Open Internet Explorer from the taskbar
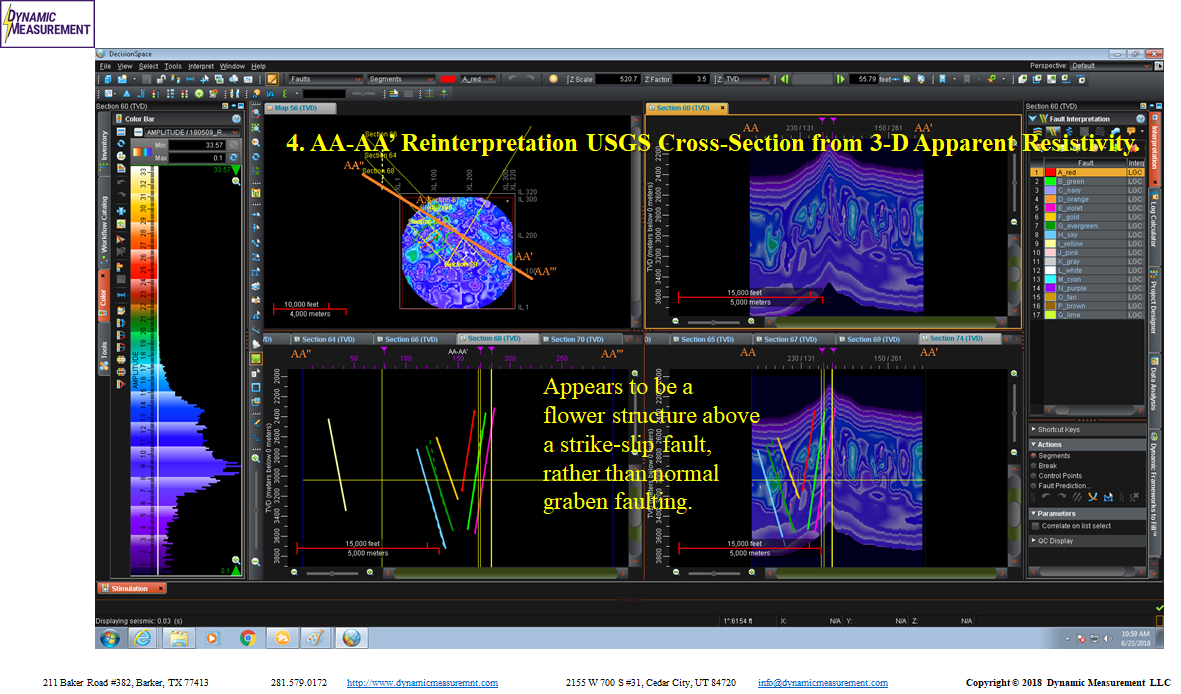This screenshot has height=694, width=1181. [142, 638]
